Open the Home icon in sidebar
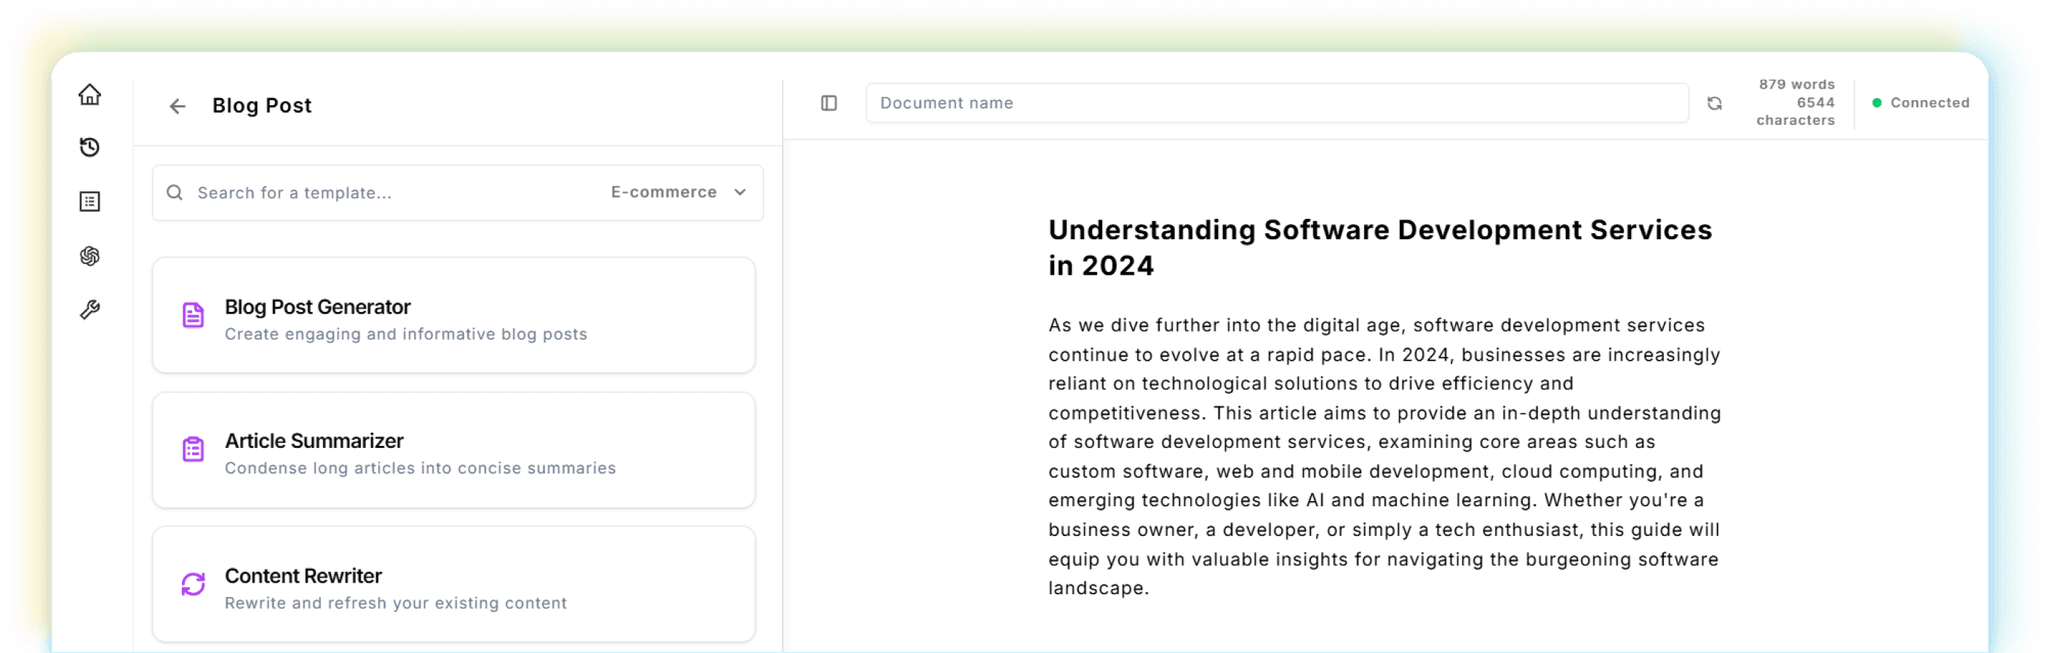2048x653 pixels. [x=90, y=94]
